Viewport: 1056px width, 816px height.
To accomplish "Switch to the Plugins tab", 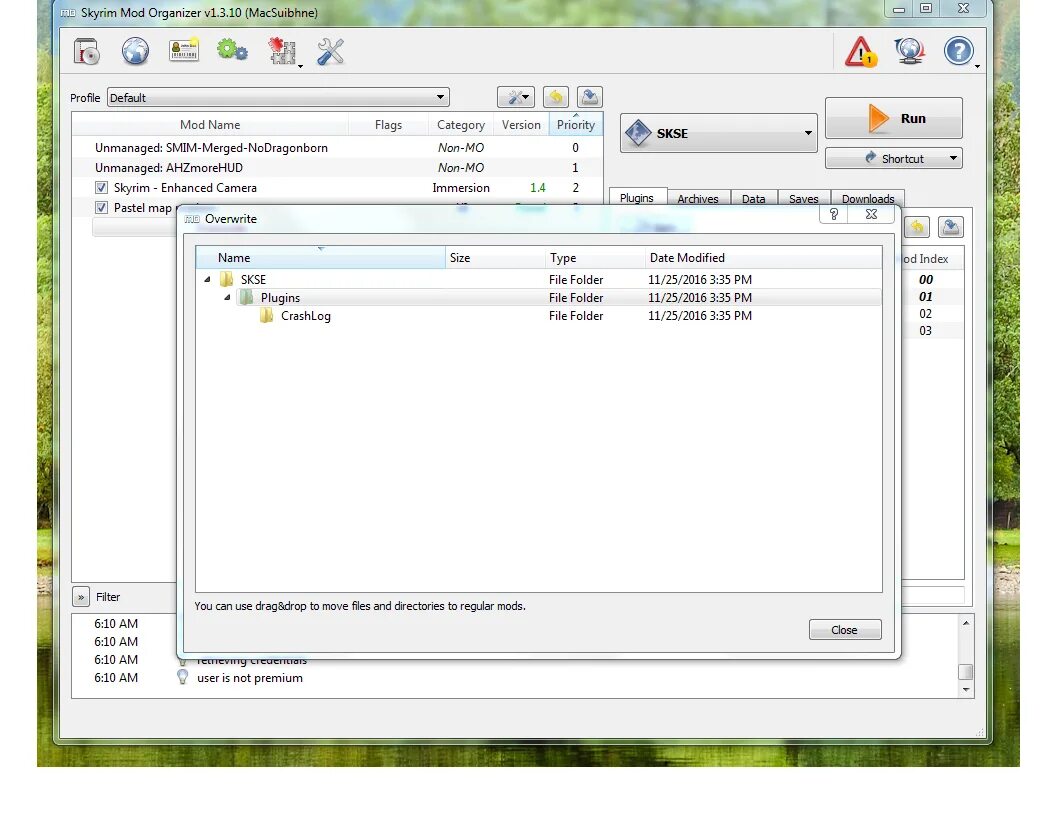I will pyautogui.click(x=636, y=198).
